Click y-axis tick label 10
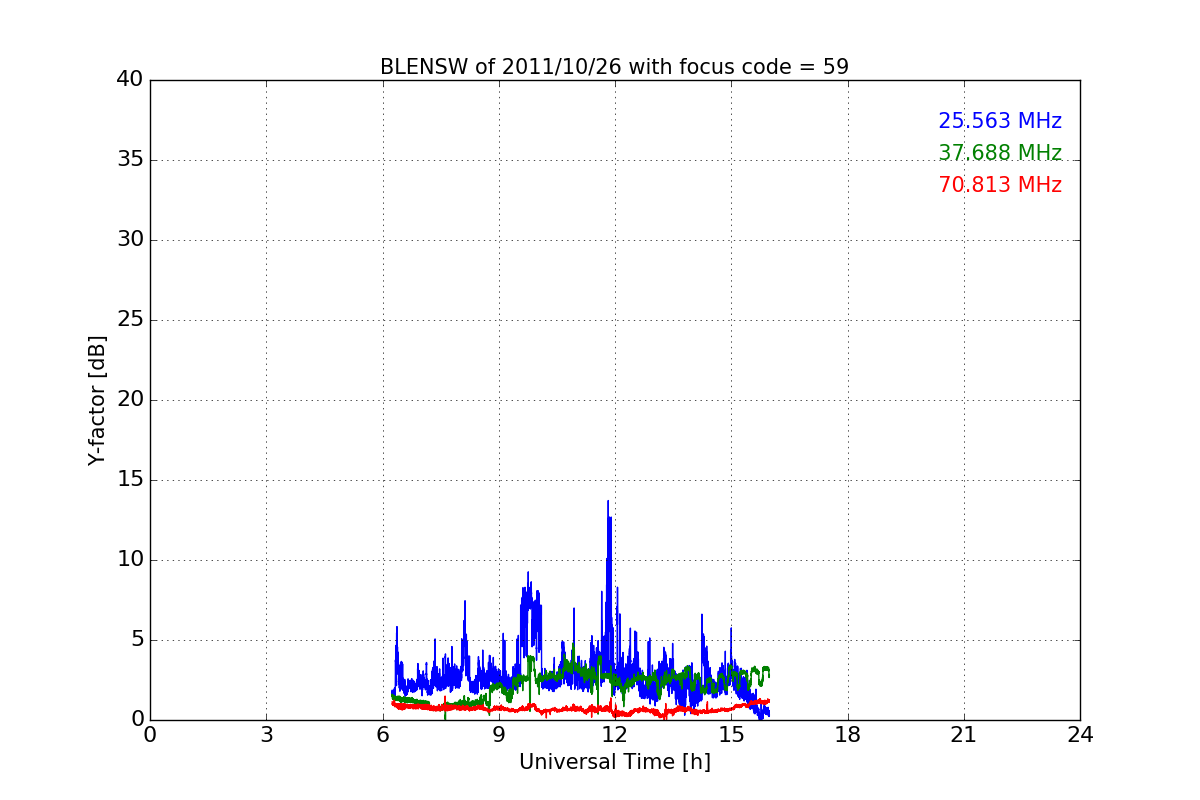Viewport: 1200px width, 800px height. (129, 560)
